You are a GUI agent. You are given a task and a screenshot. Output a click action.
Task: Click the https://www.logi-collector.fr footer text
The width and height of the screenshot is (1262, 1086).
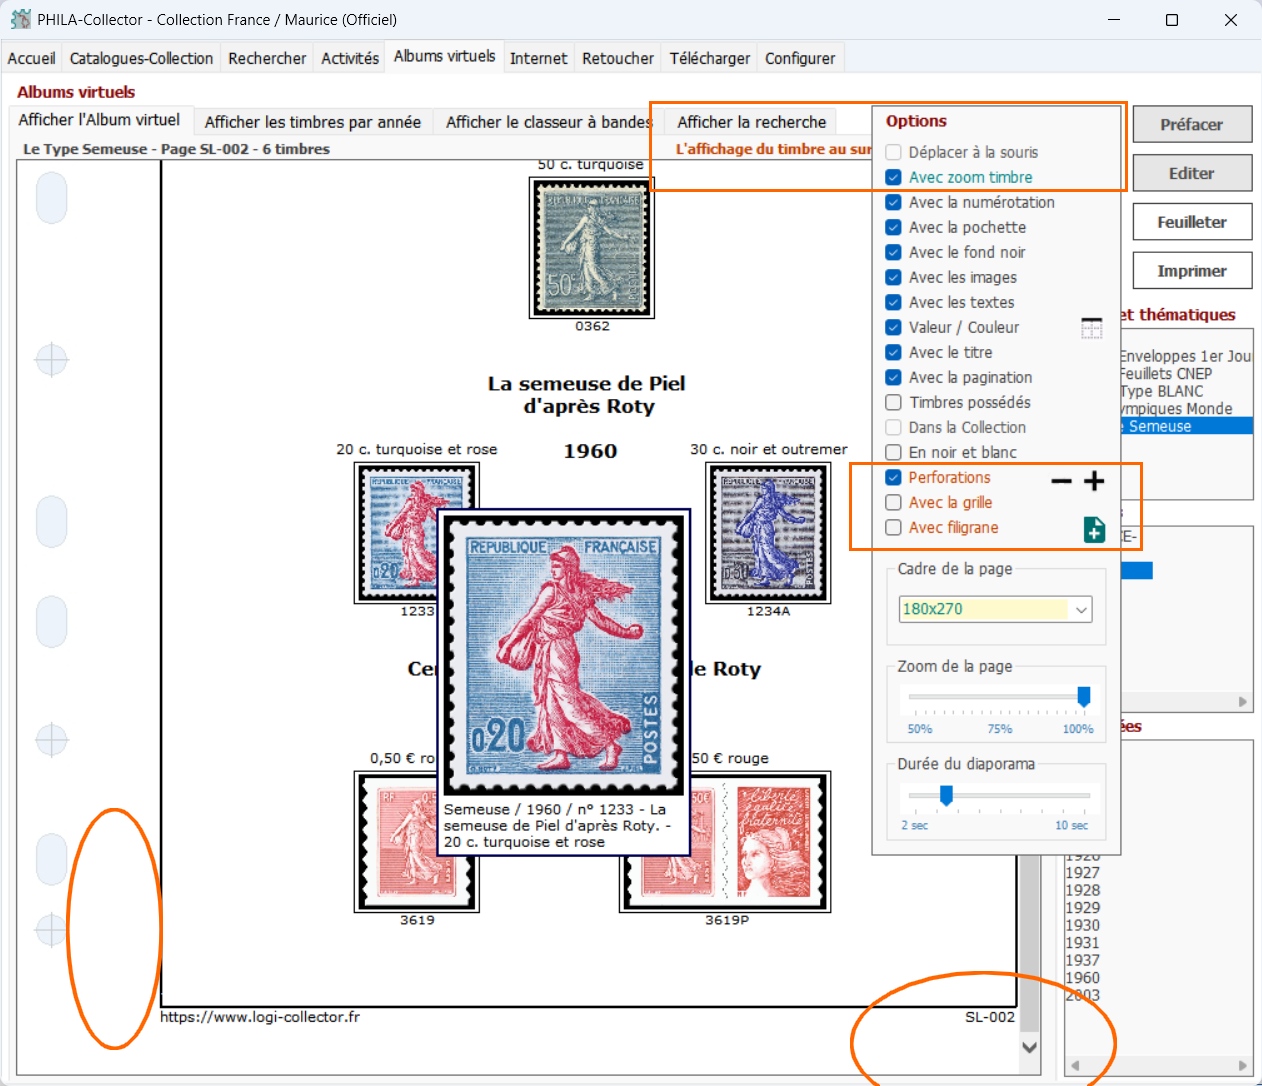(x=260, y=1017)
